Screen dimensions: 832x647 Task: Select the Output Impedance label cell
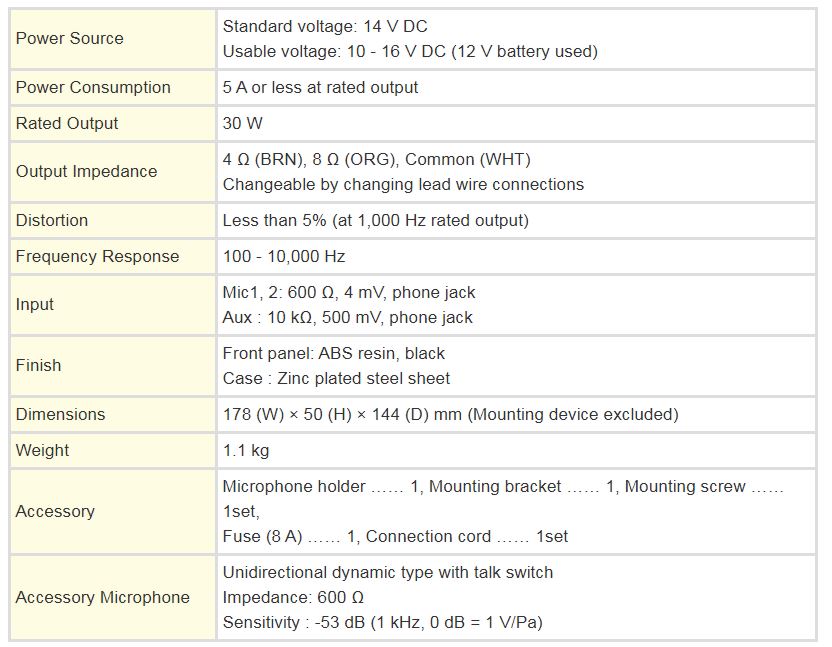[x=112, y=171]
